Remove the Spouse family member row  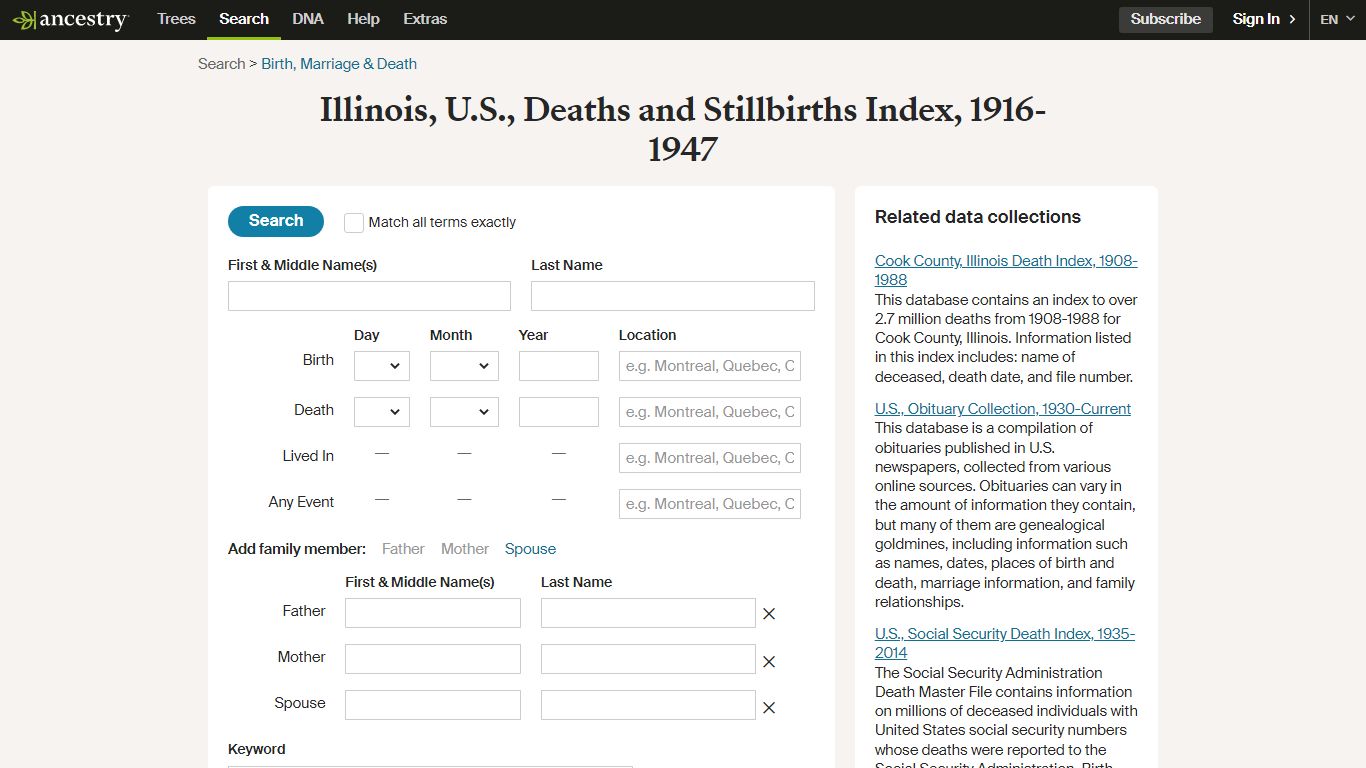(x=769, y=707)
